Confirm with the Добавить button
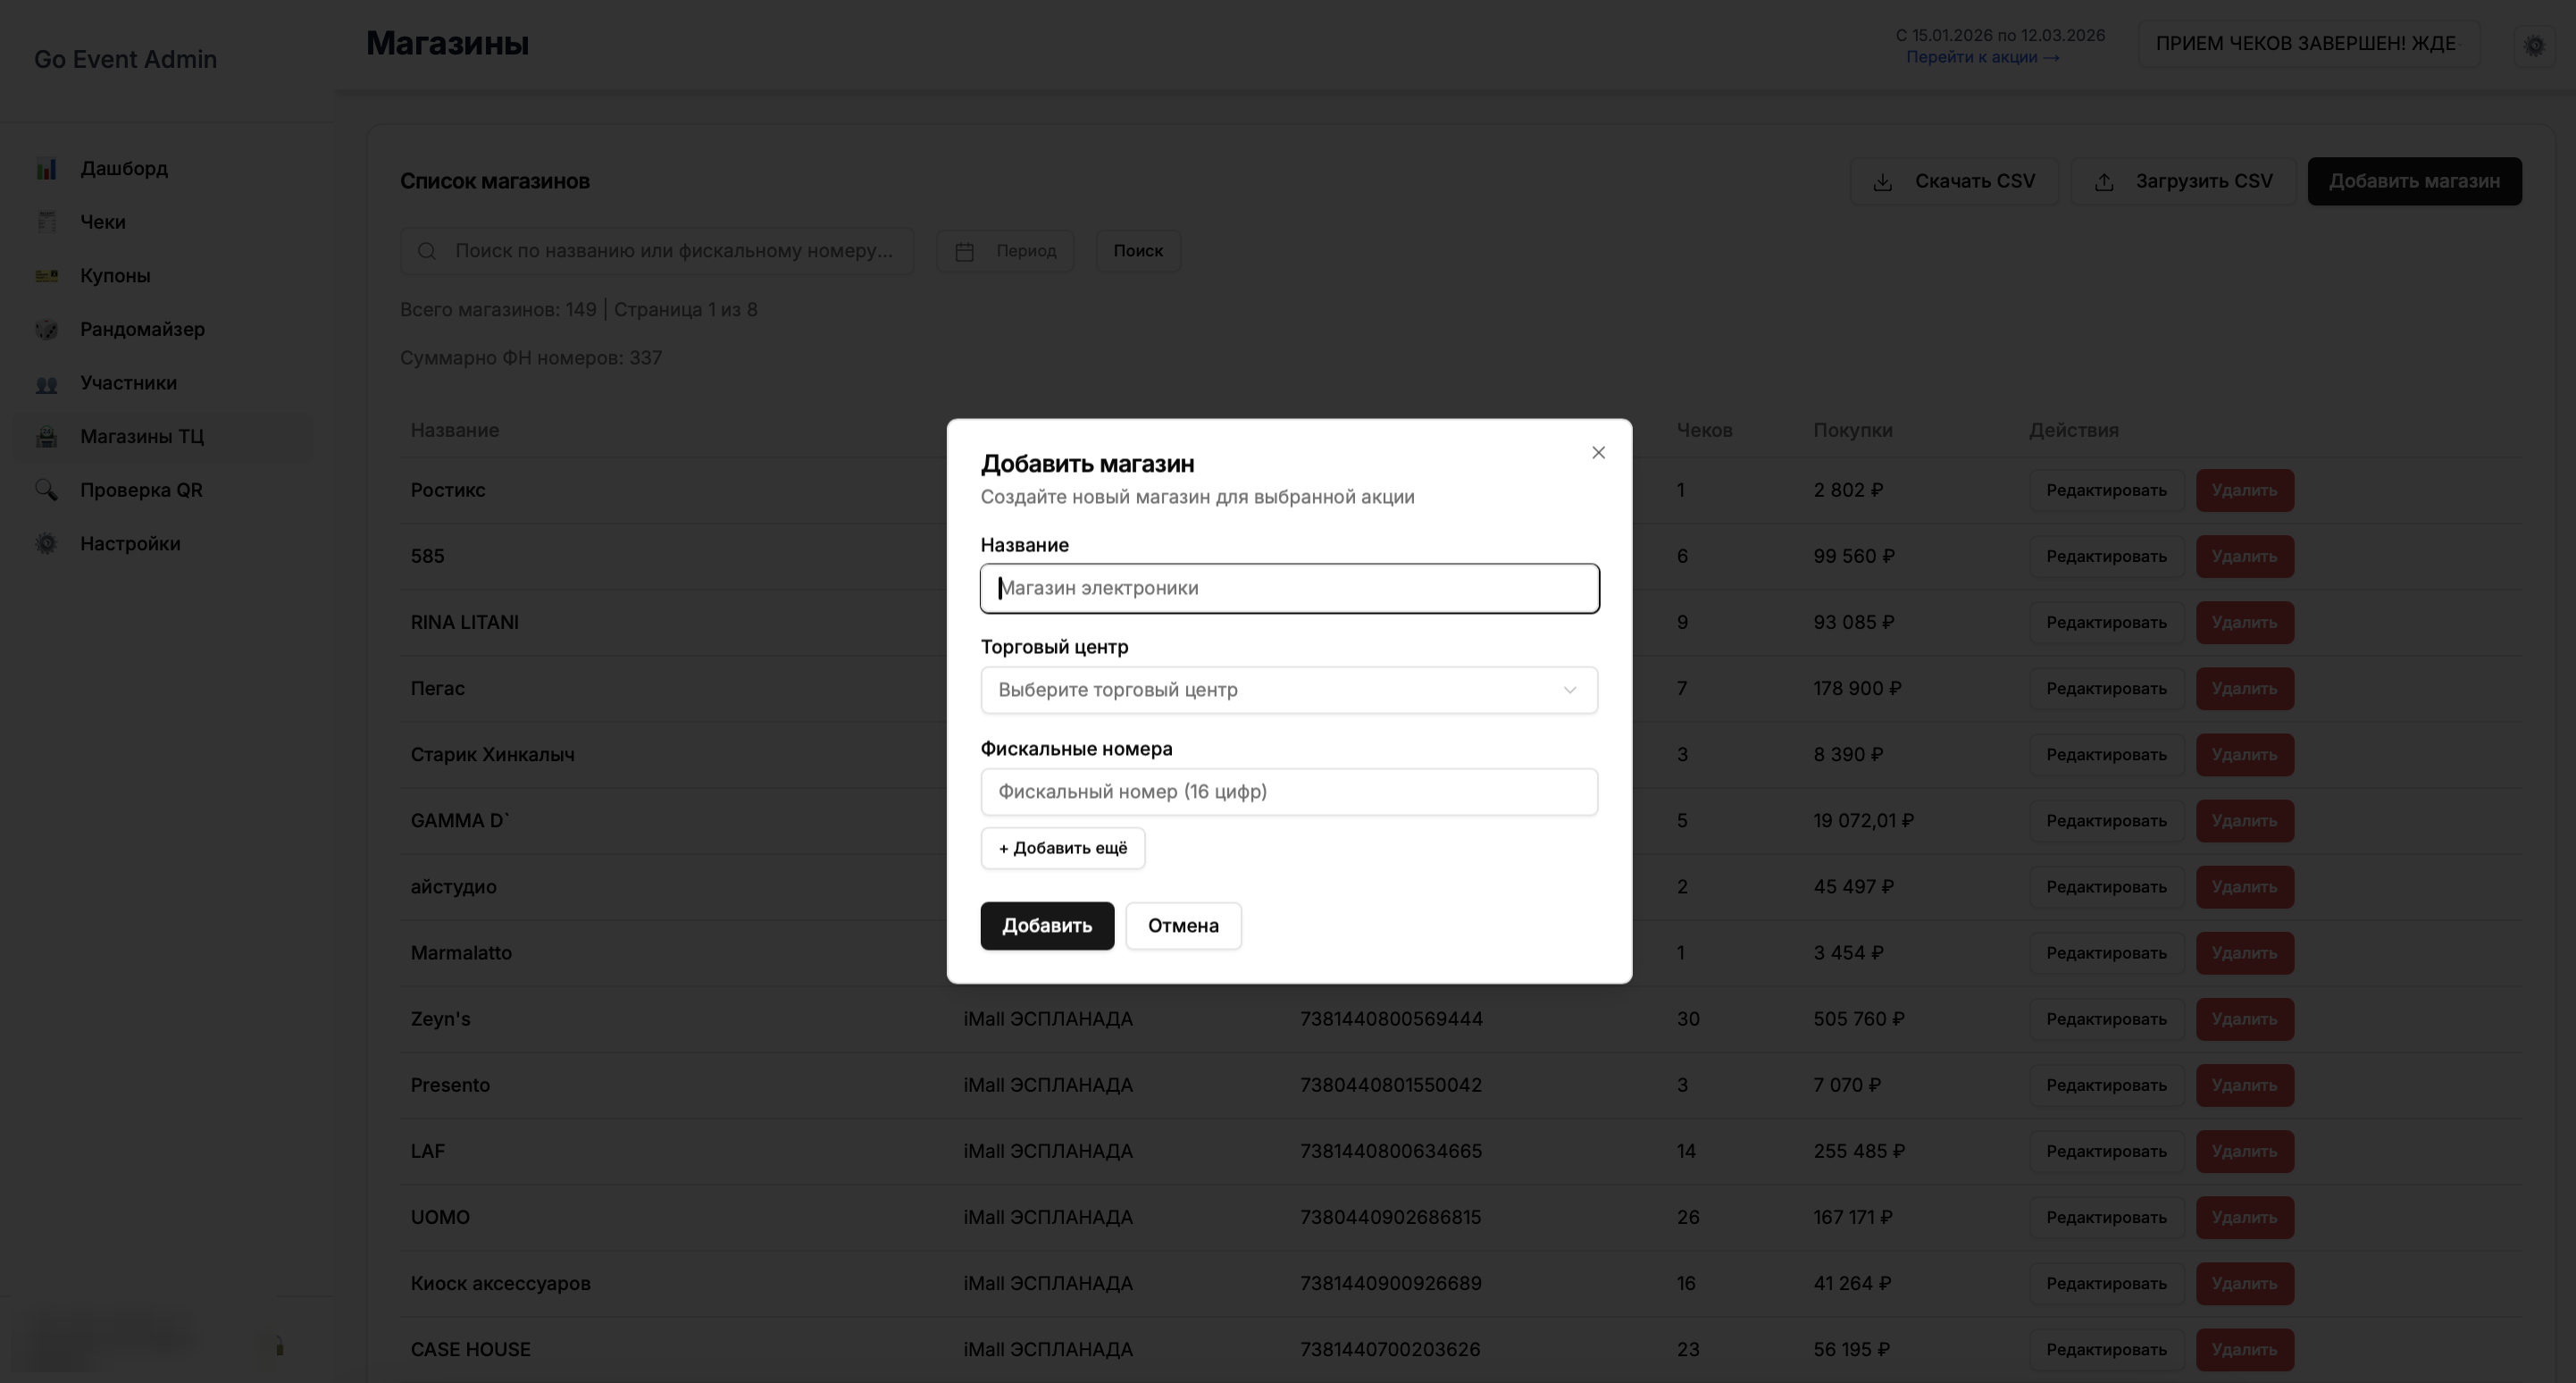Screen dimensions: 2576x1383 [1047, 926]
